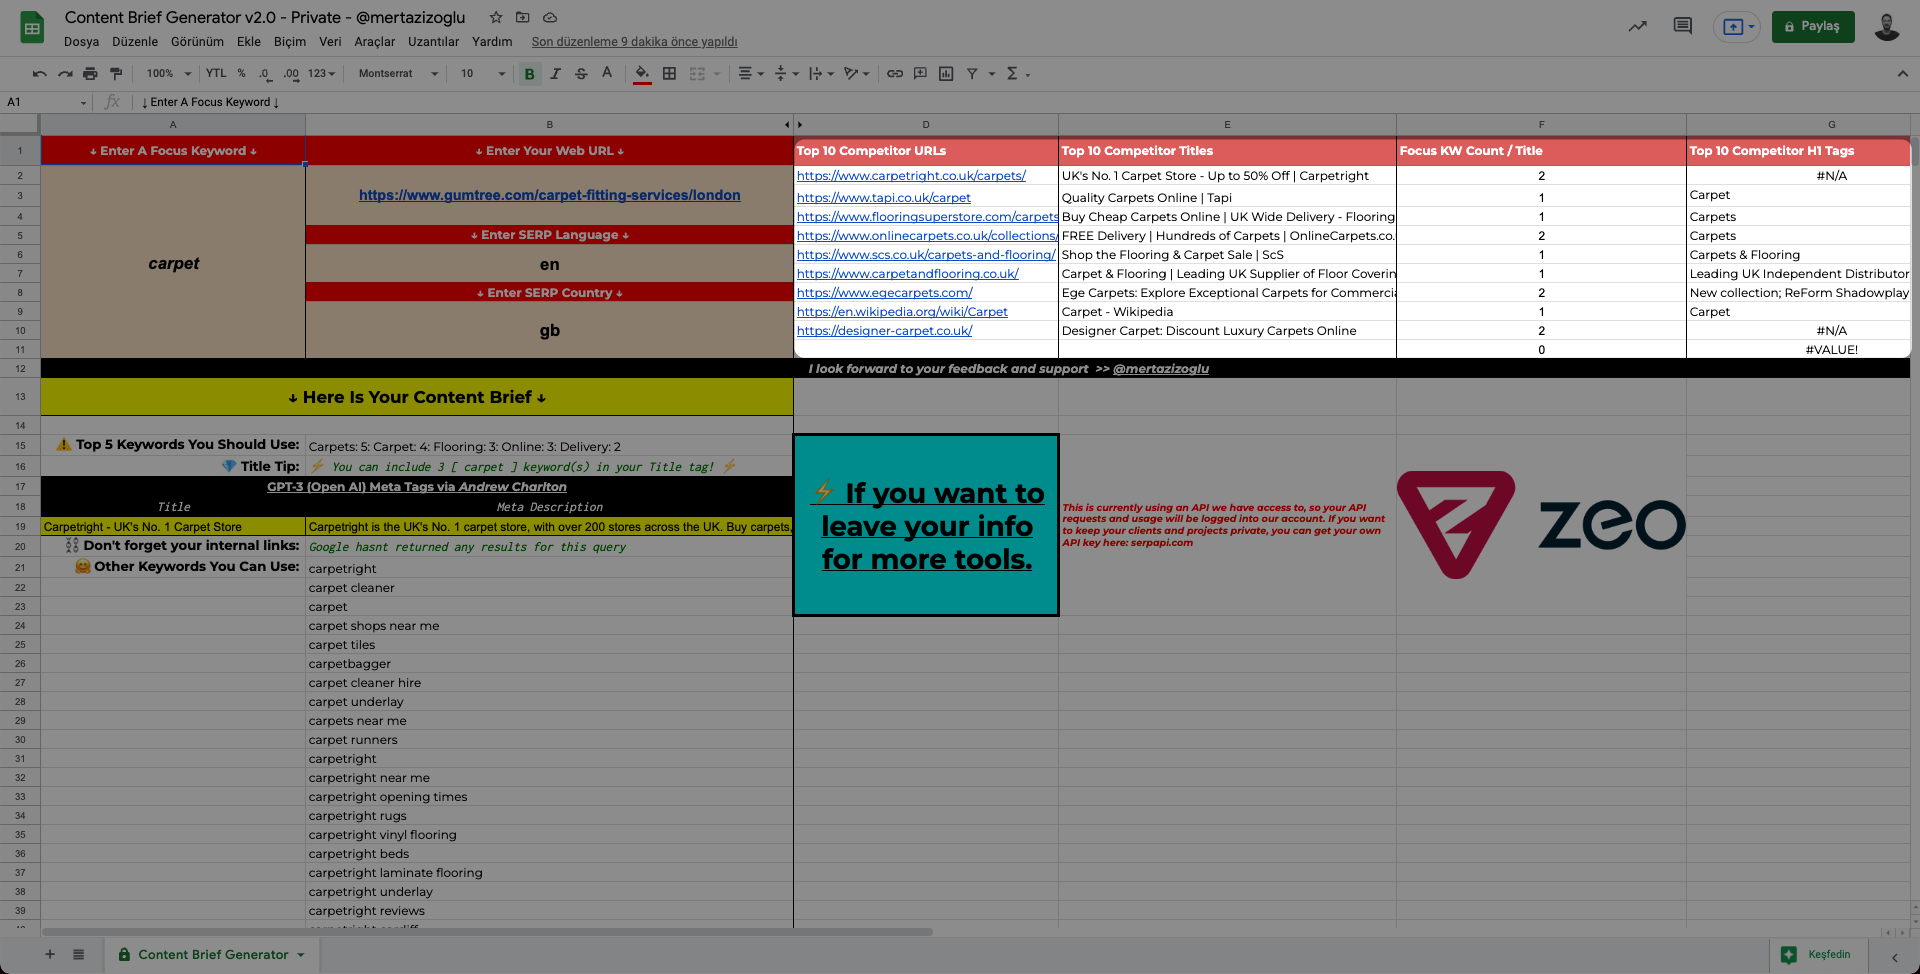Decrease decimal places
Screen dimensions: 1920x974
(265, 74)
